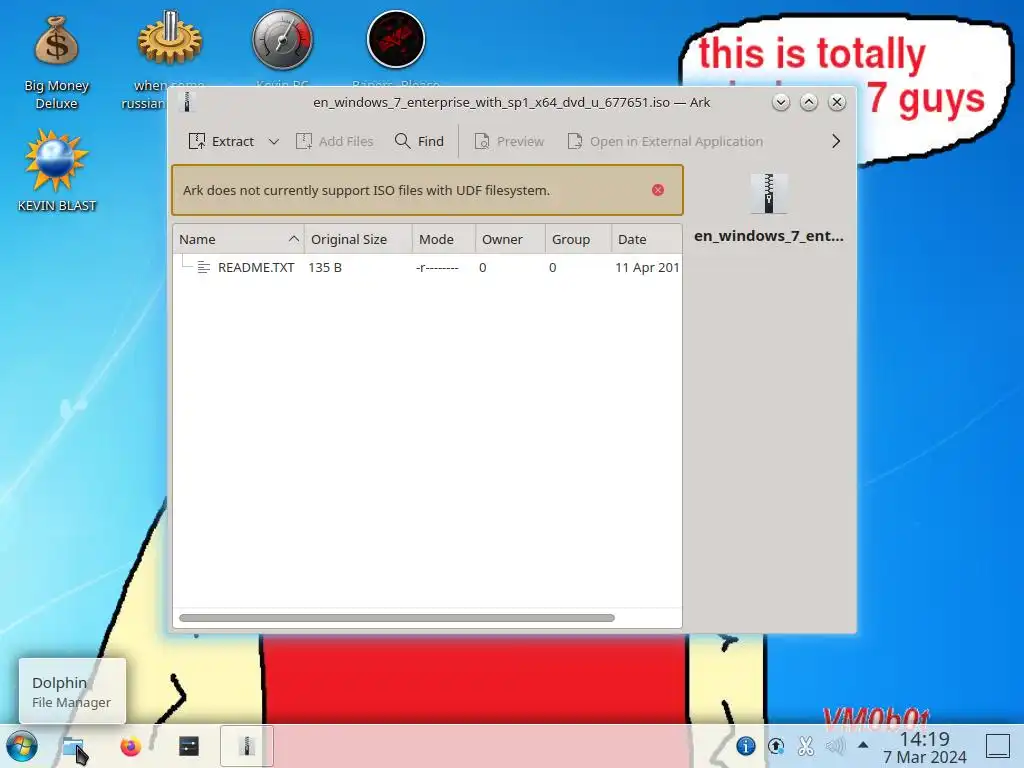Screen dimensions: 1024x768
Task: Click Open in External Application
Action: pos(665,141)
